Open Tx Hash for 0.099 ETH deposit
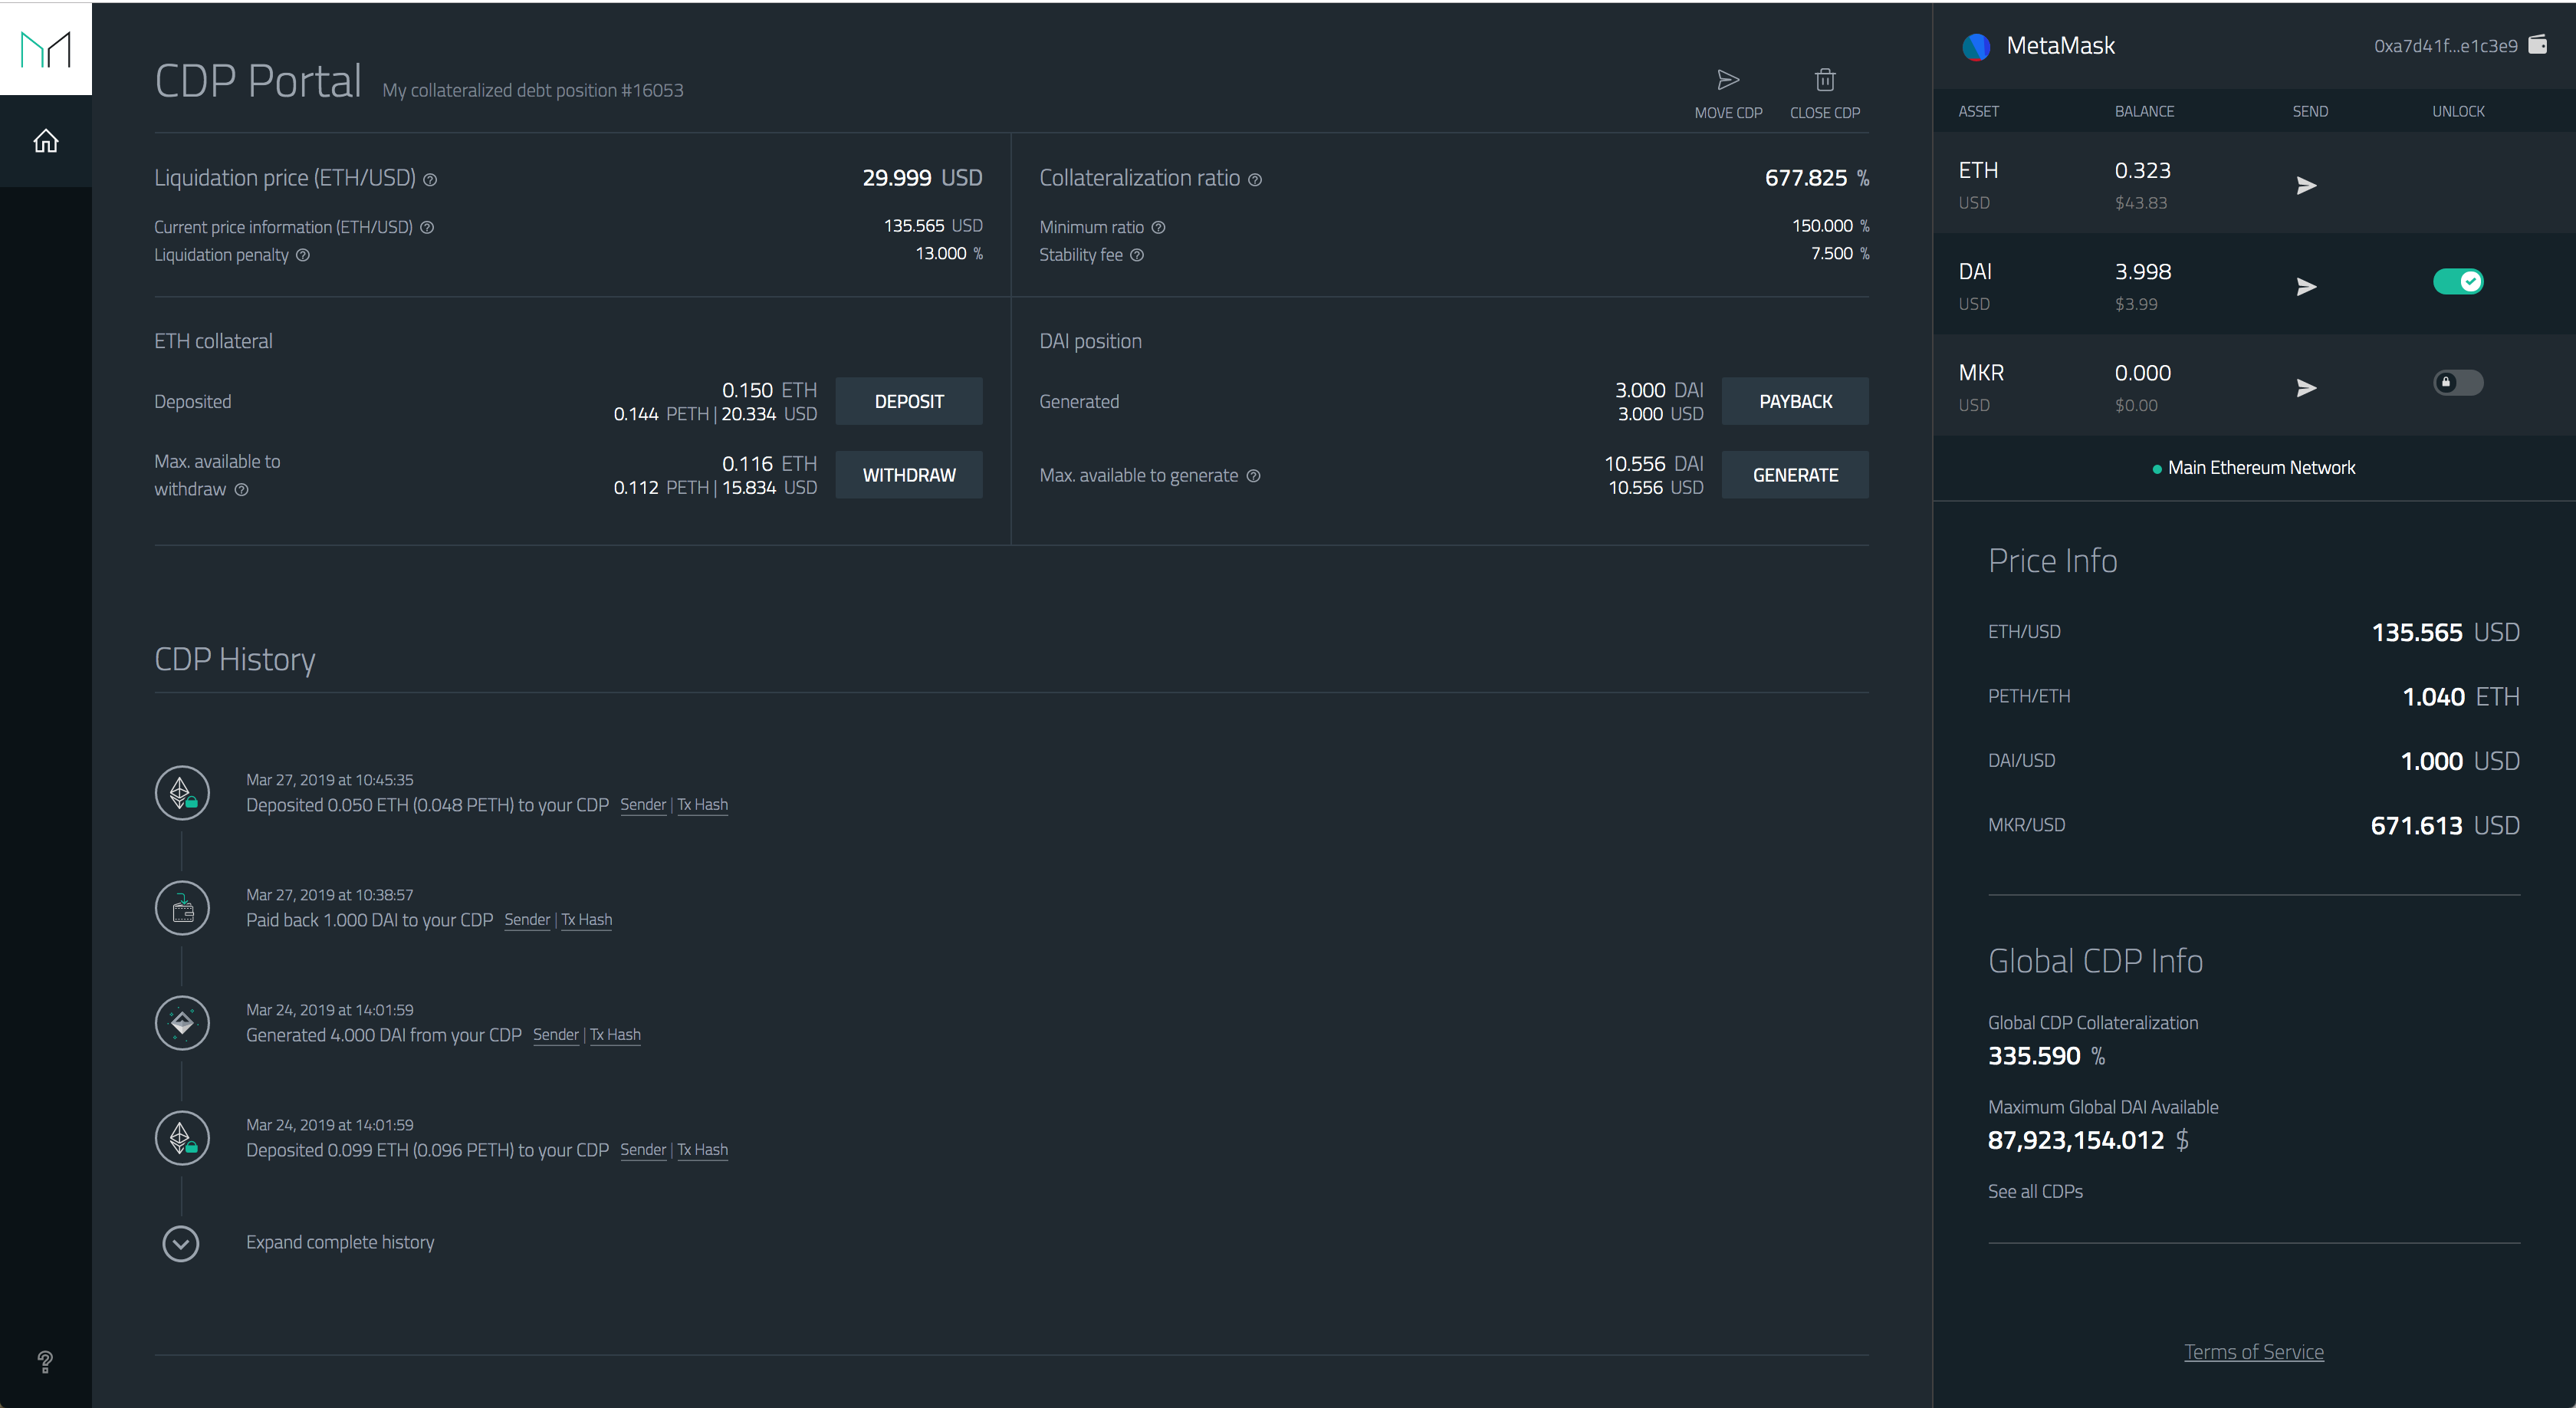2576x1408 pixels. [x=702, y=1150]
